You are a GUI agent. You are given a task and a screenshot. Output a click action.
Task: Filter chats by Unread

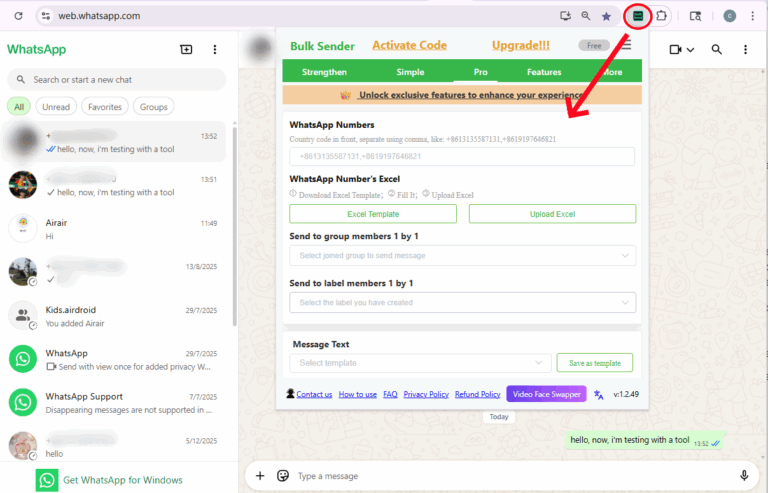[x=56, y=107]
